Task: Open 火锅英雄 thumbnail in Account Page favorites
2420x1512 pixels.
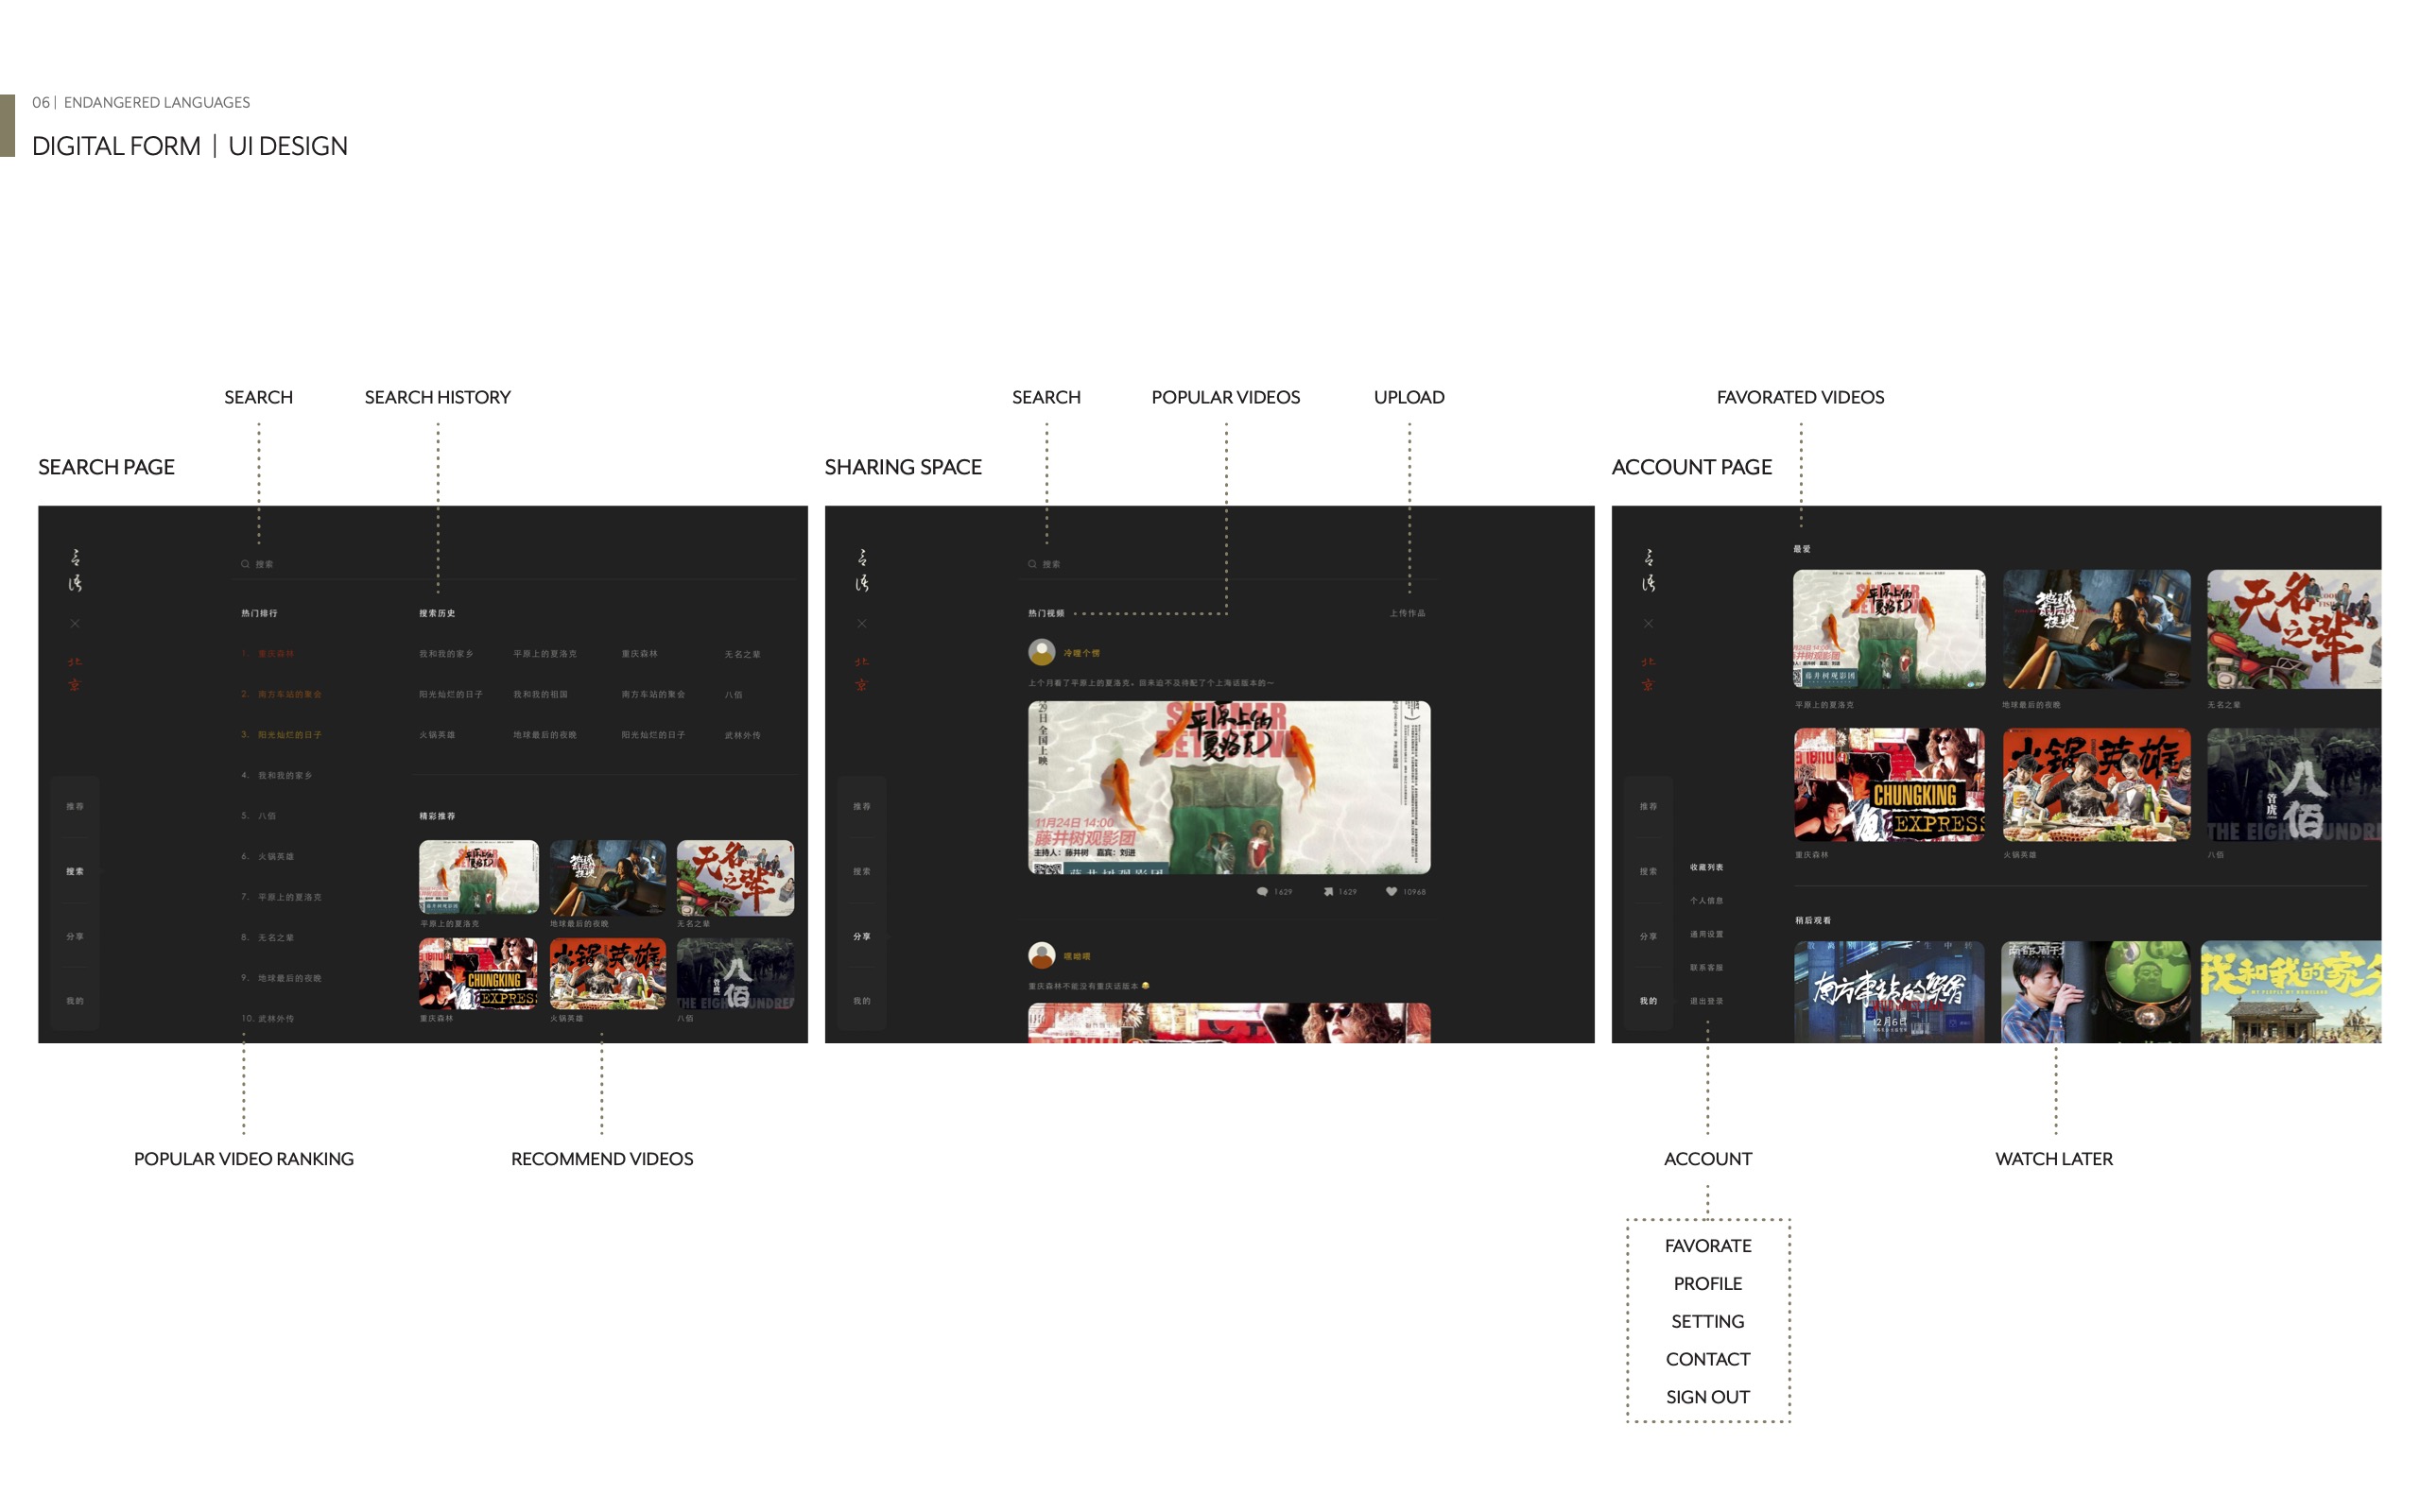Action: [x=2096, y=784]
